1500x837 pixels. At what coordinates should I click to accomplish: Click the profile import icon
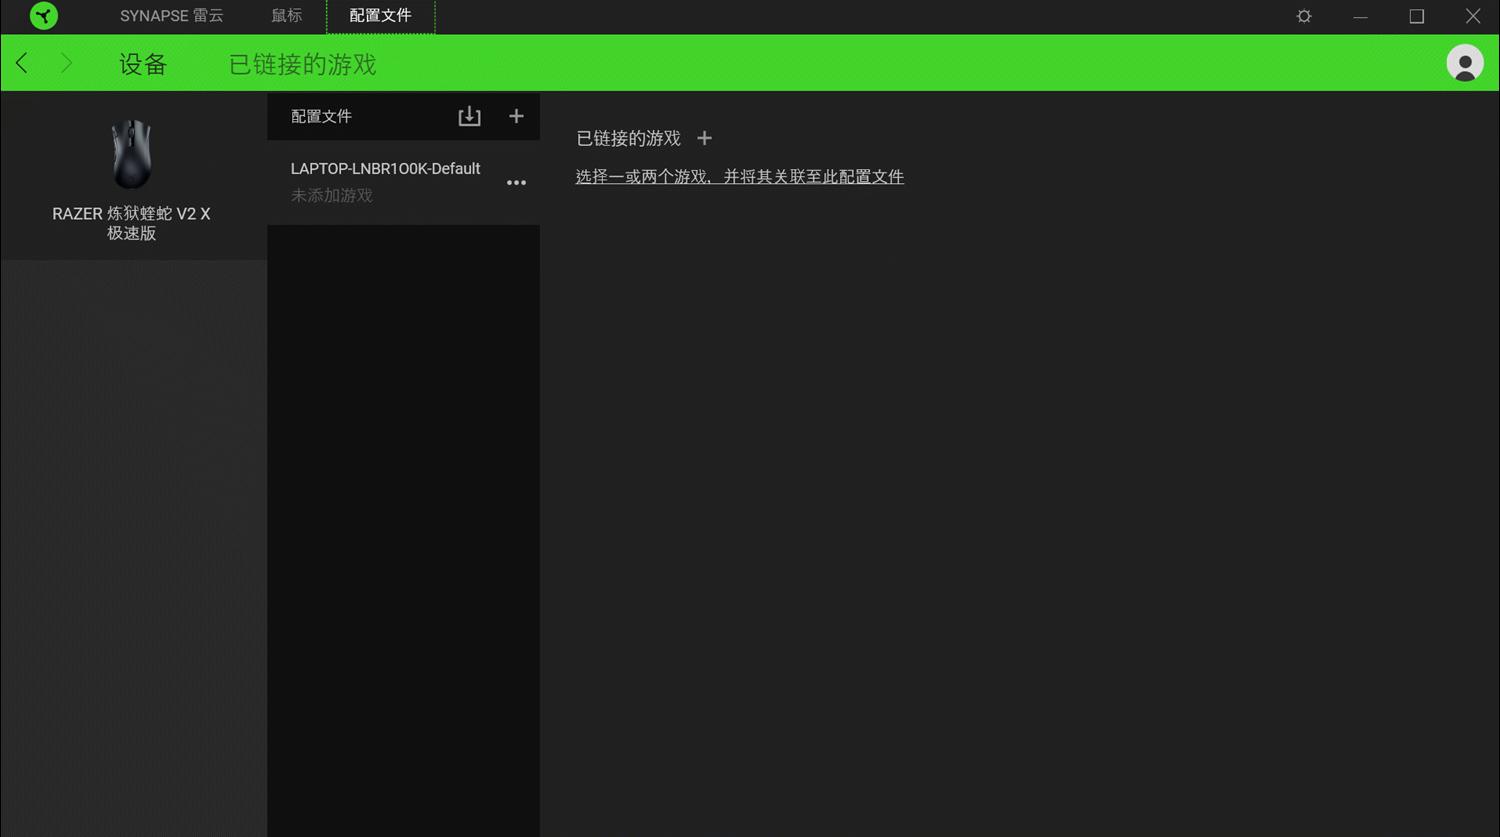point(469,115)
